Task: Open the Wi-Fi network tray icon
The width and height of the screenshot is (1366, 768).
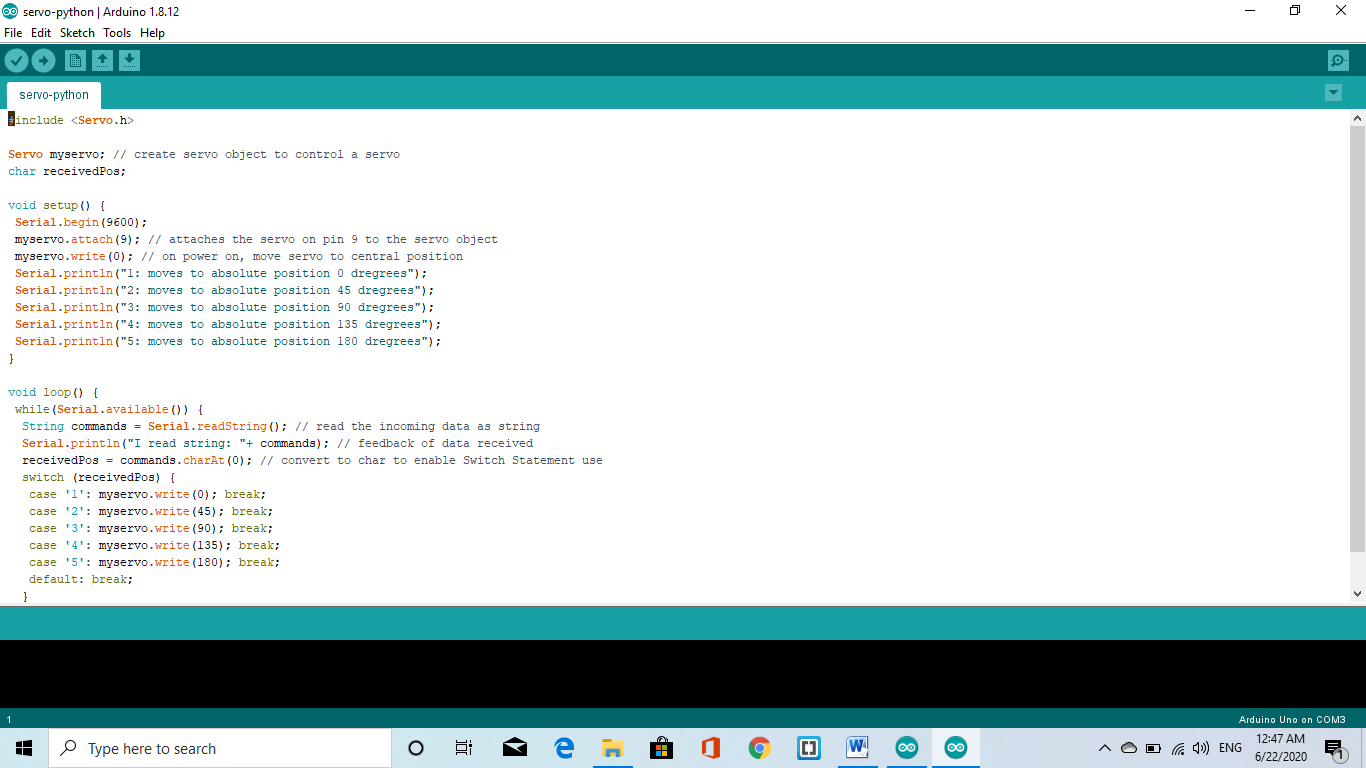Action: point(1178,748)
